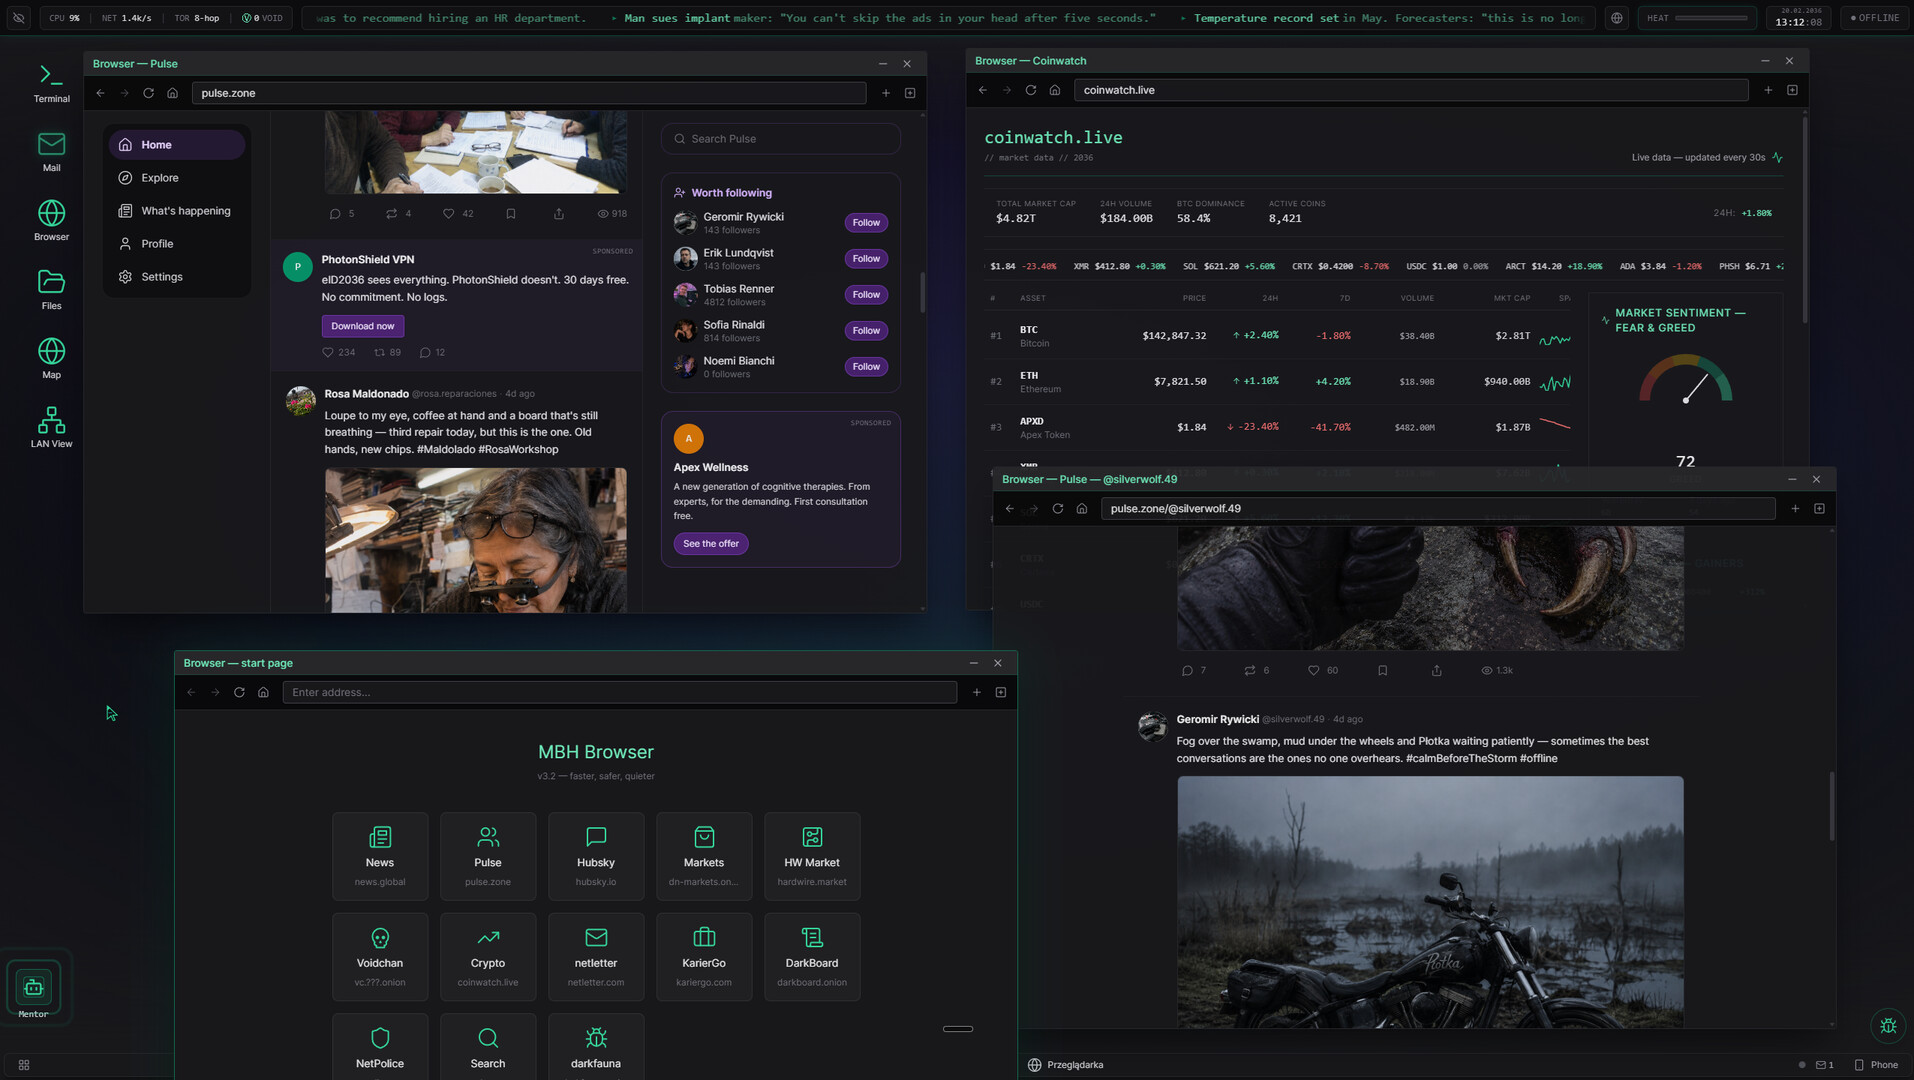Viewport: 1914px width, 1080px height.
Task: Open the HW Market tile
Action: pyautogui.click(x=812, y=857)
